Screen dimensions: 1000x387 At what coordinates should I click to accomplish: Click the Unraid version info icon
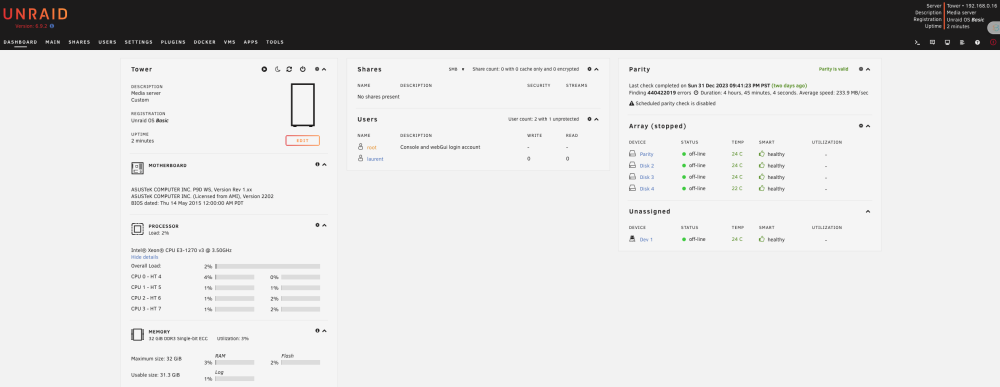pyautogui.click(x=52, y=26)
